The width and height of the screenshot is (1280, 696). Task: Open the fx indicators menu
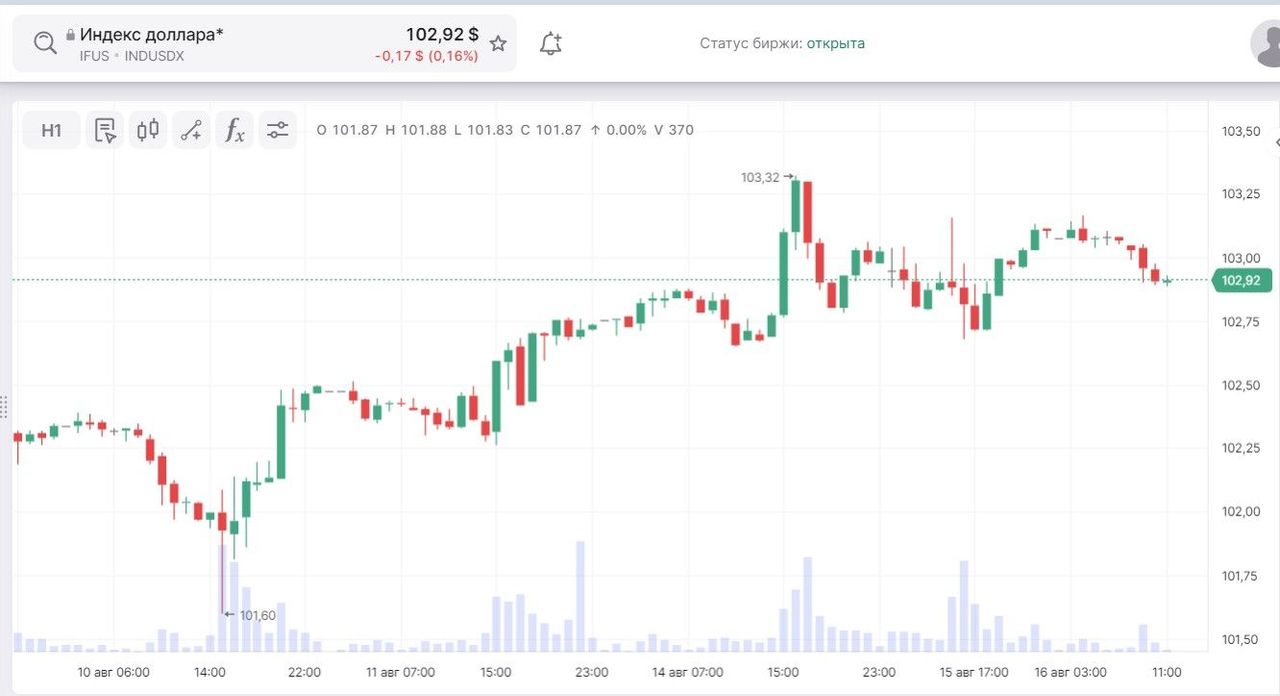234,130
